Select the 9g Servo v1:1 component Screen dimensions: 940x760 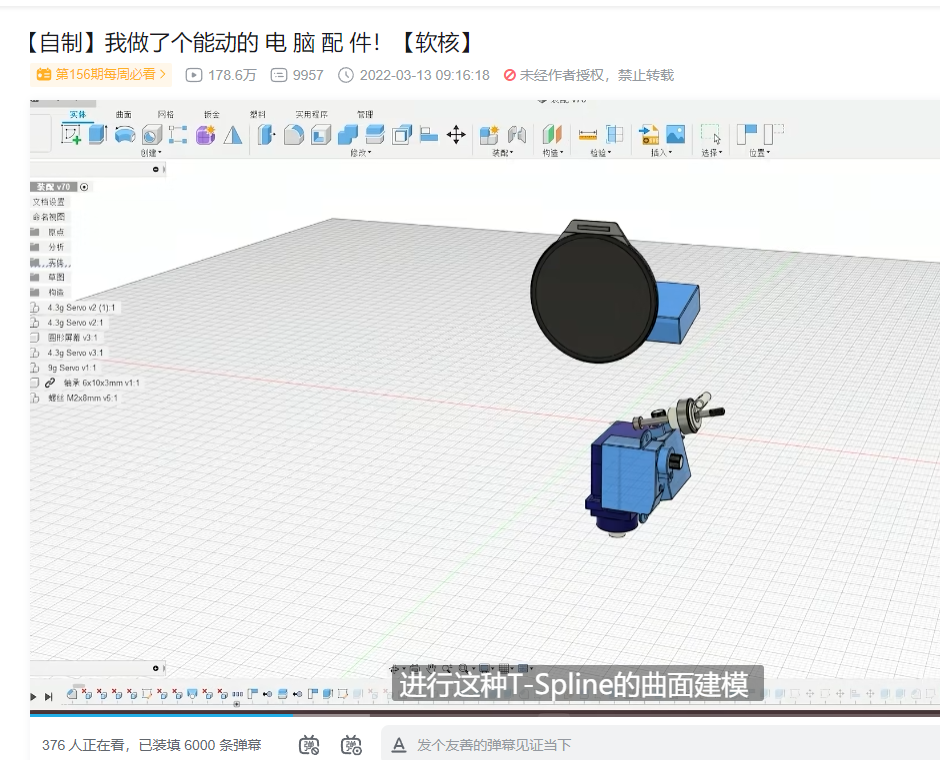point(71,367)
